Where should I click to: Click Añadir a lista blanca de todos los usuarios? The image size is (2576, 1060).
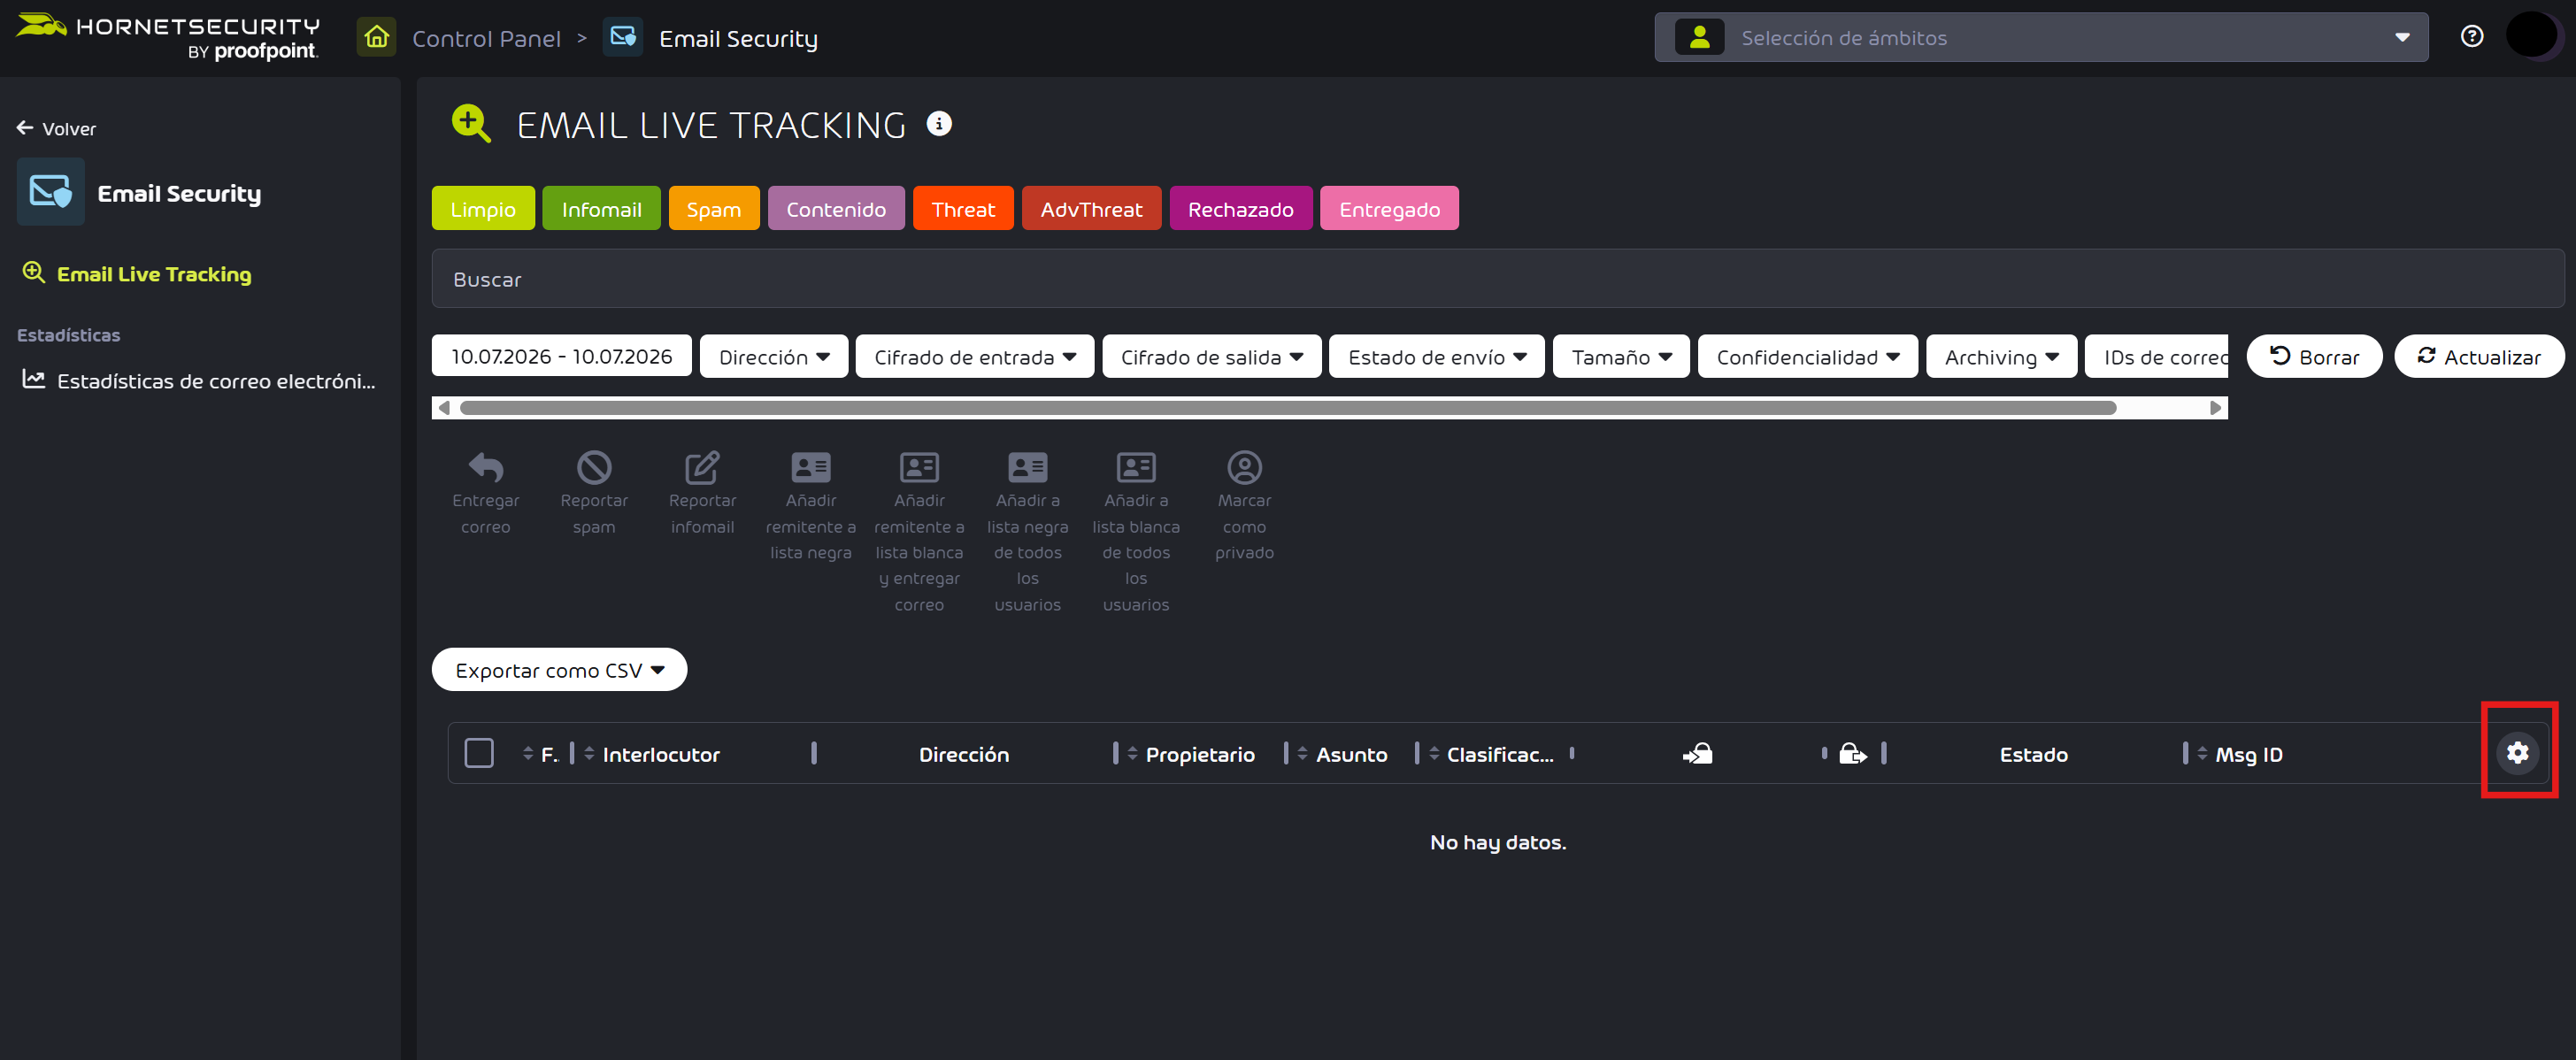tap(1135, 467)
